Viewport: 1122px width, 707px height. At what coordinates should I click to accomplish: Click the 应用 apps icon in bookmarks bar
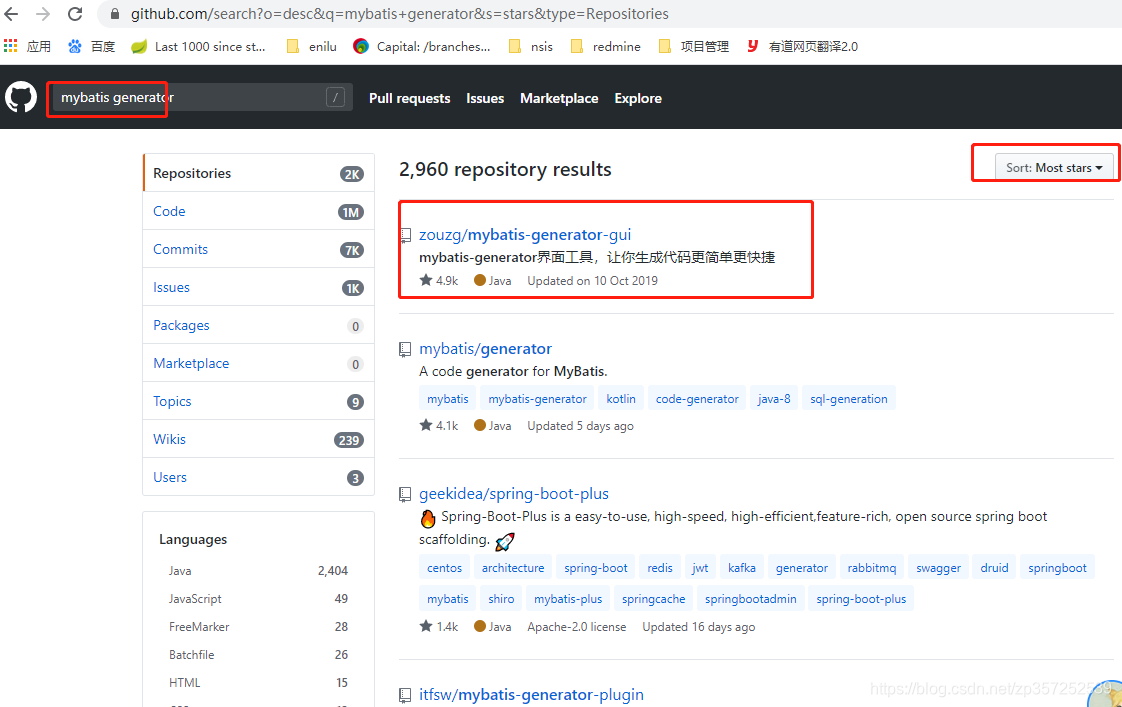coord(12,46)
